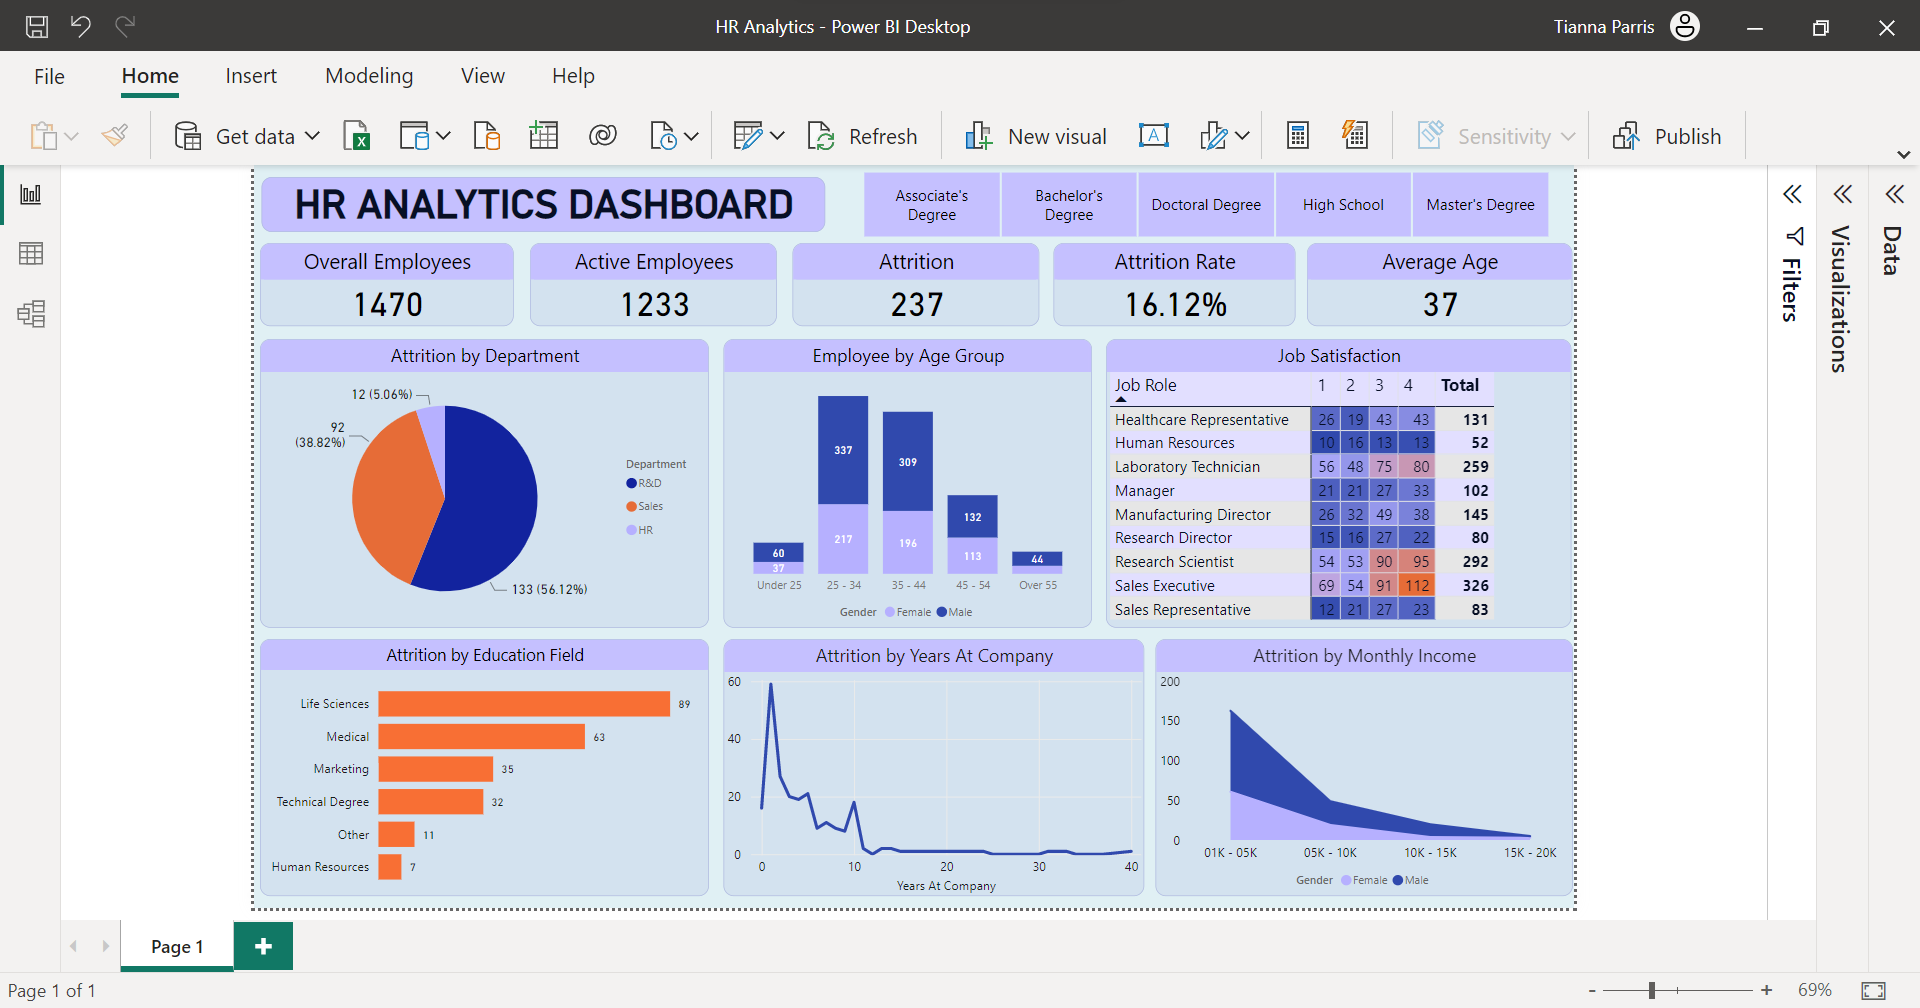Open the Transform data dropdown chevron
The height and width of the screenshot is (1008, 1920).
click(779, 136)
